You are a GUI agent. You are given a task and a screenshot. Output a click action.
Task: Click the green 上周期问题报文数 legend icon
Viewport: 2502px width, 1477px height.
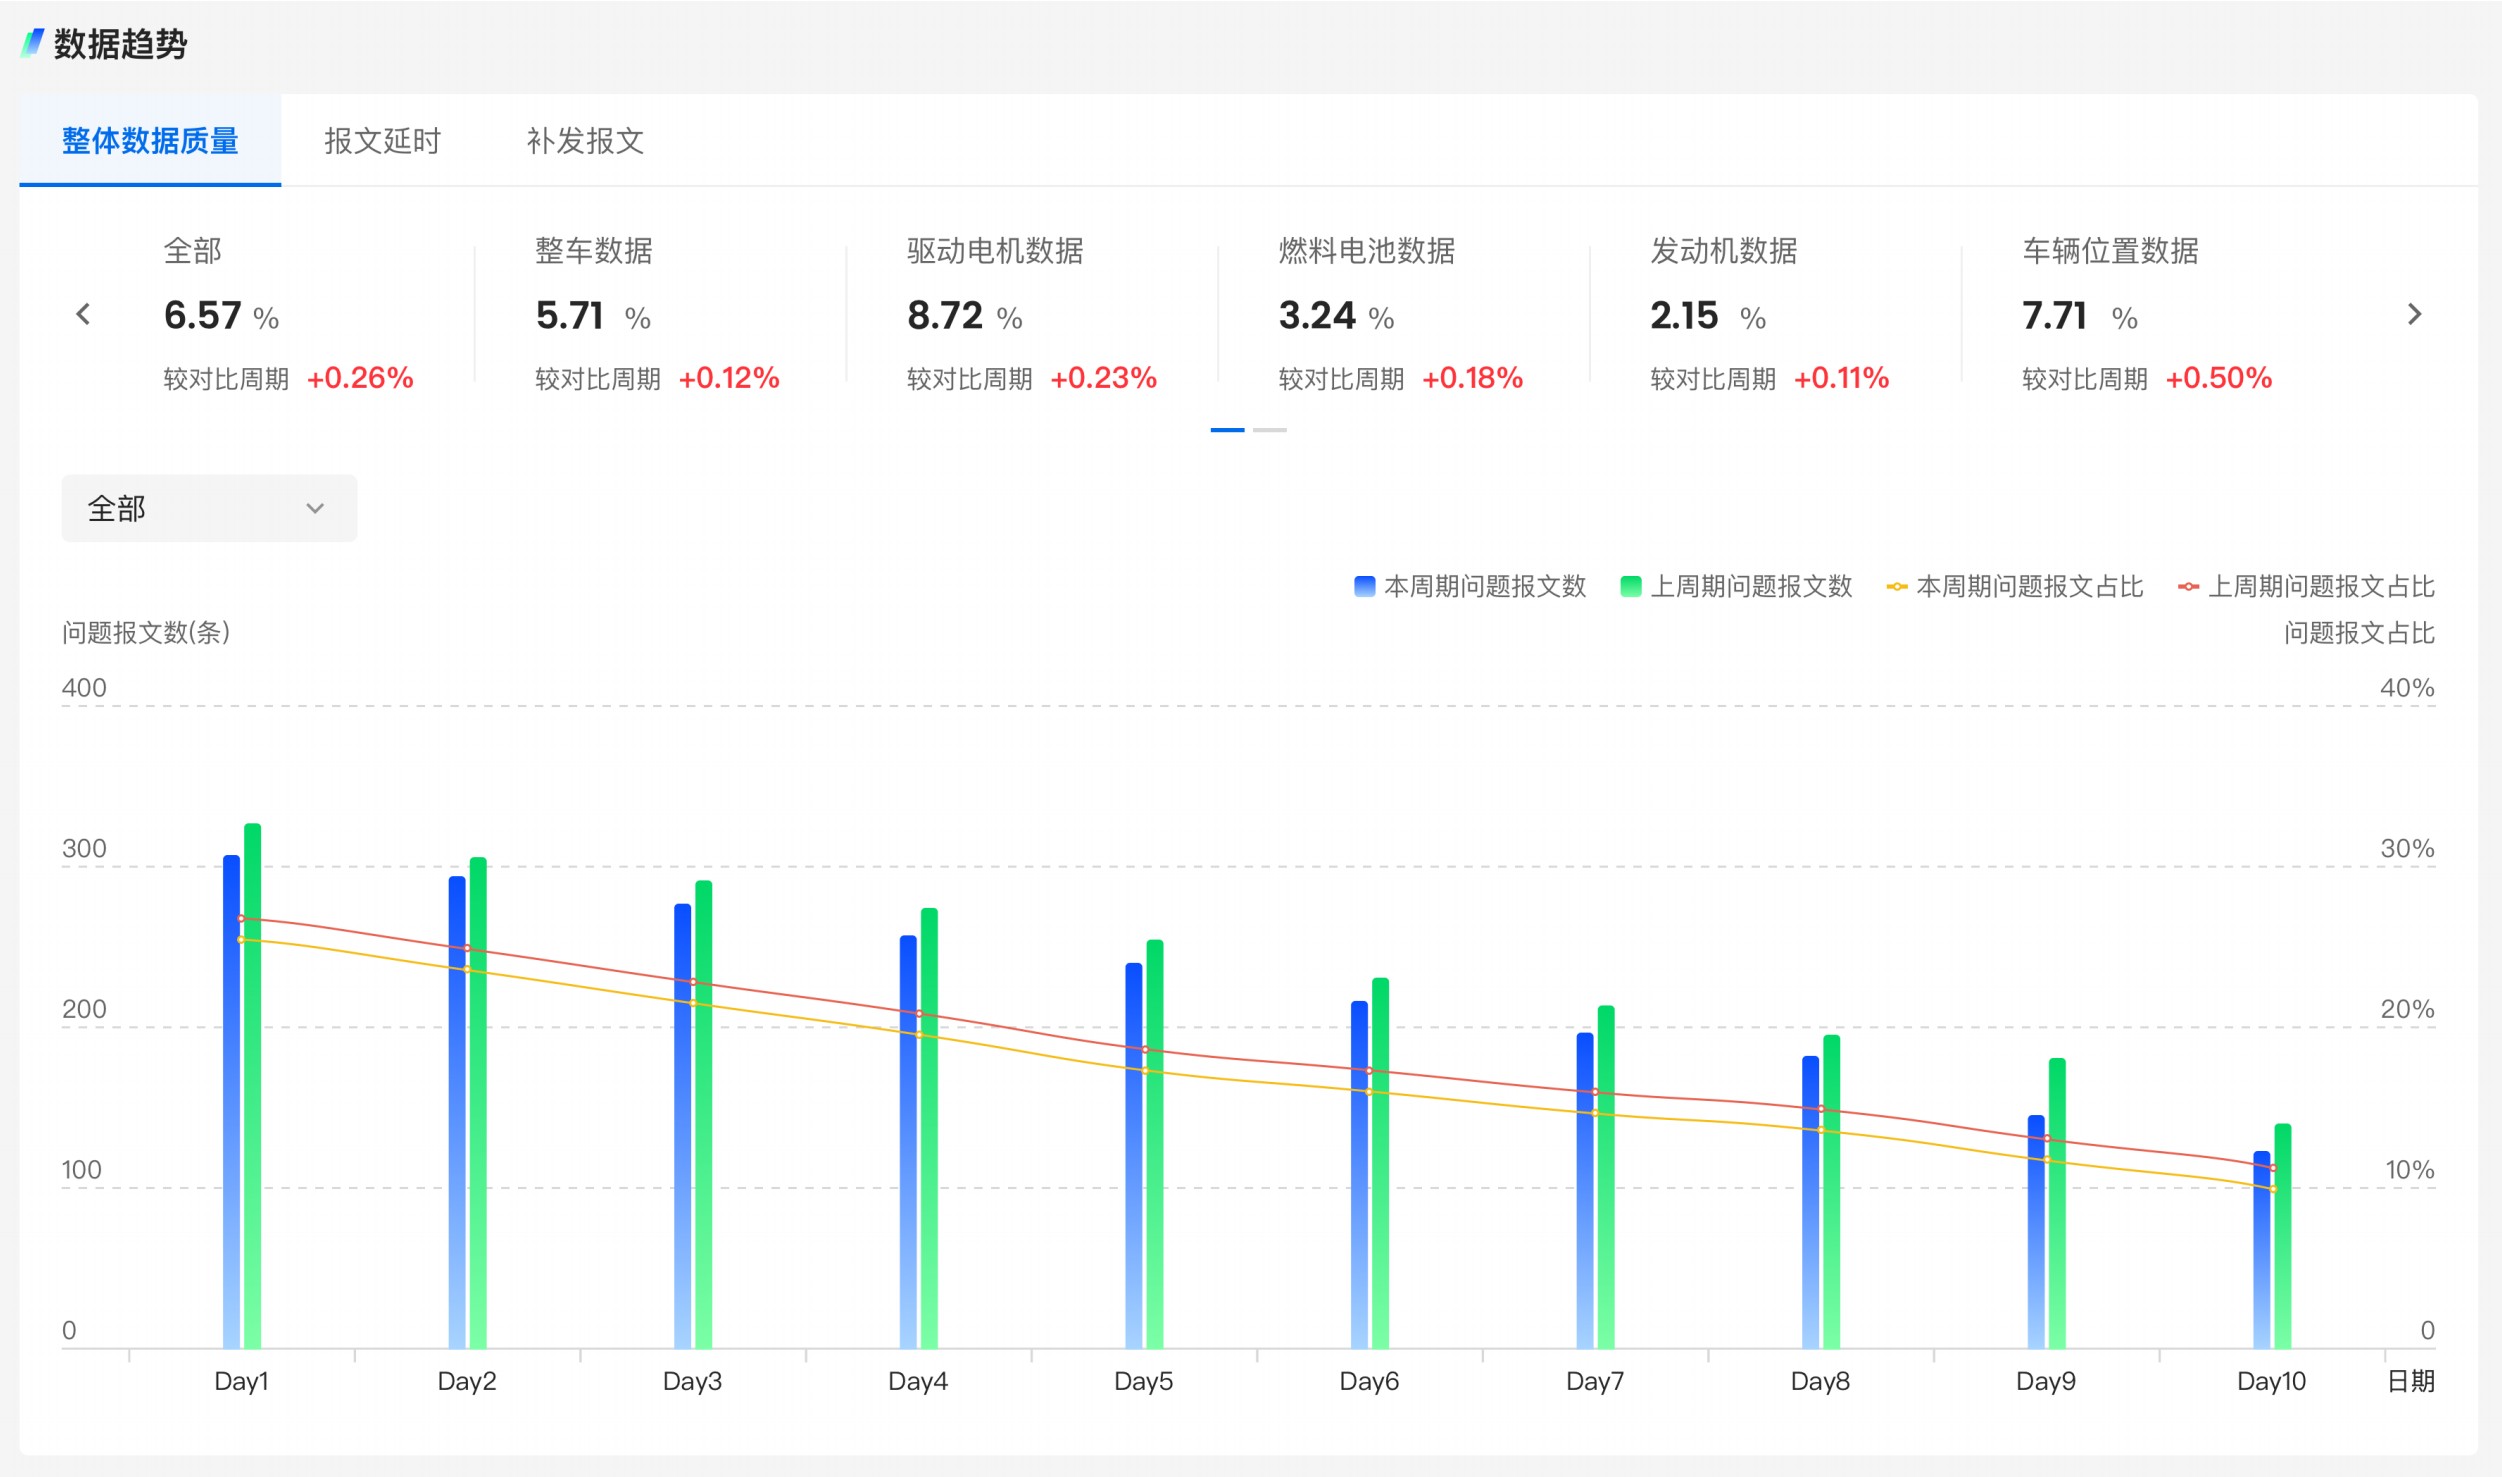(1630, 587)
